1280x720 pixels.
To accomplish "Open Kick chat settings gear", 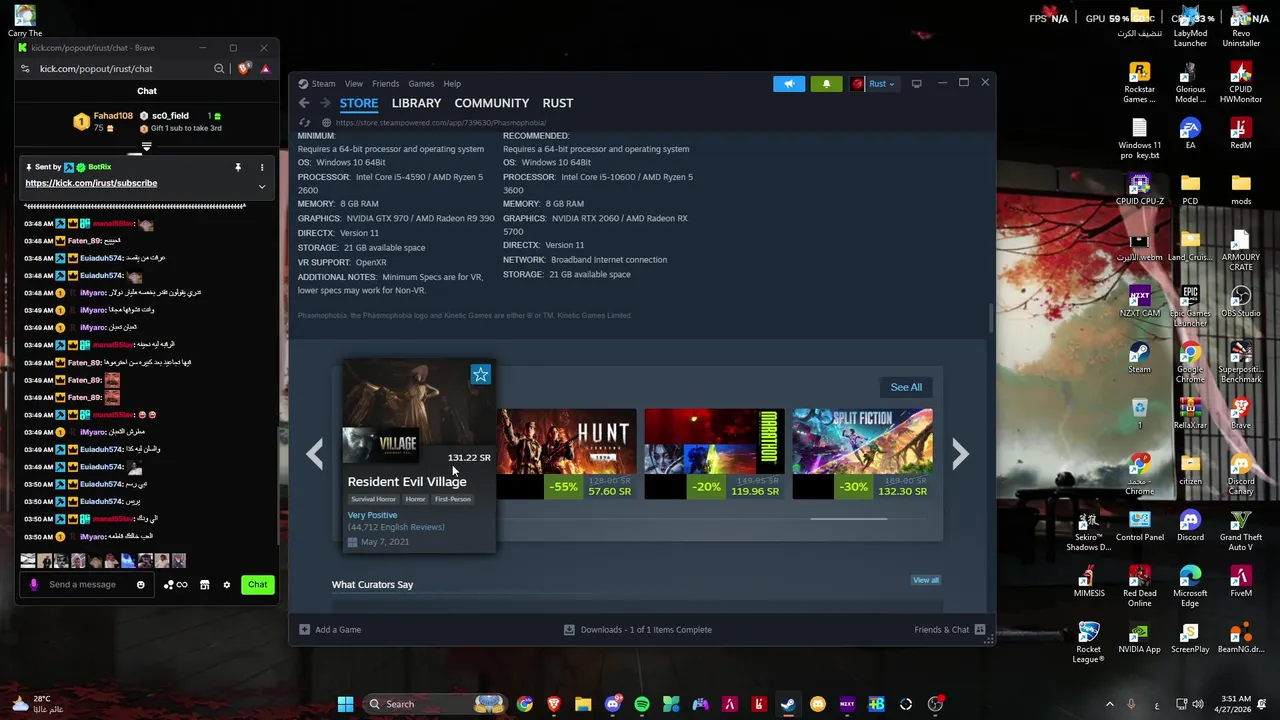I will pos(227,585).
